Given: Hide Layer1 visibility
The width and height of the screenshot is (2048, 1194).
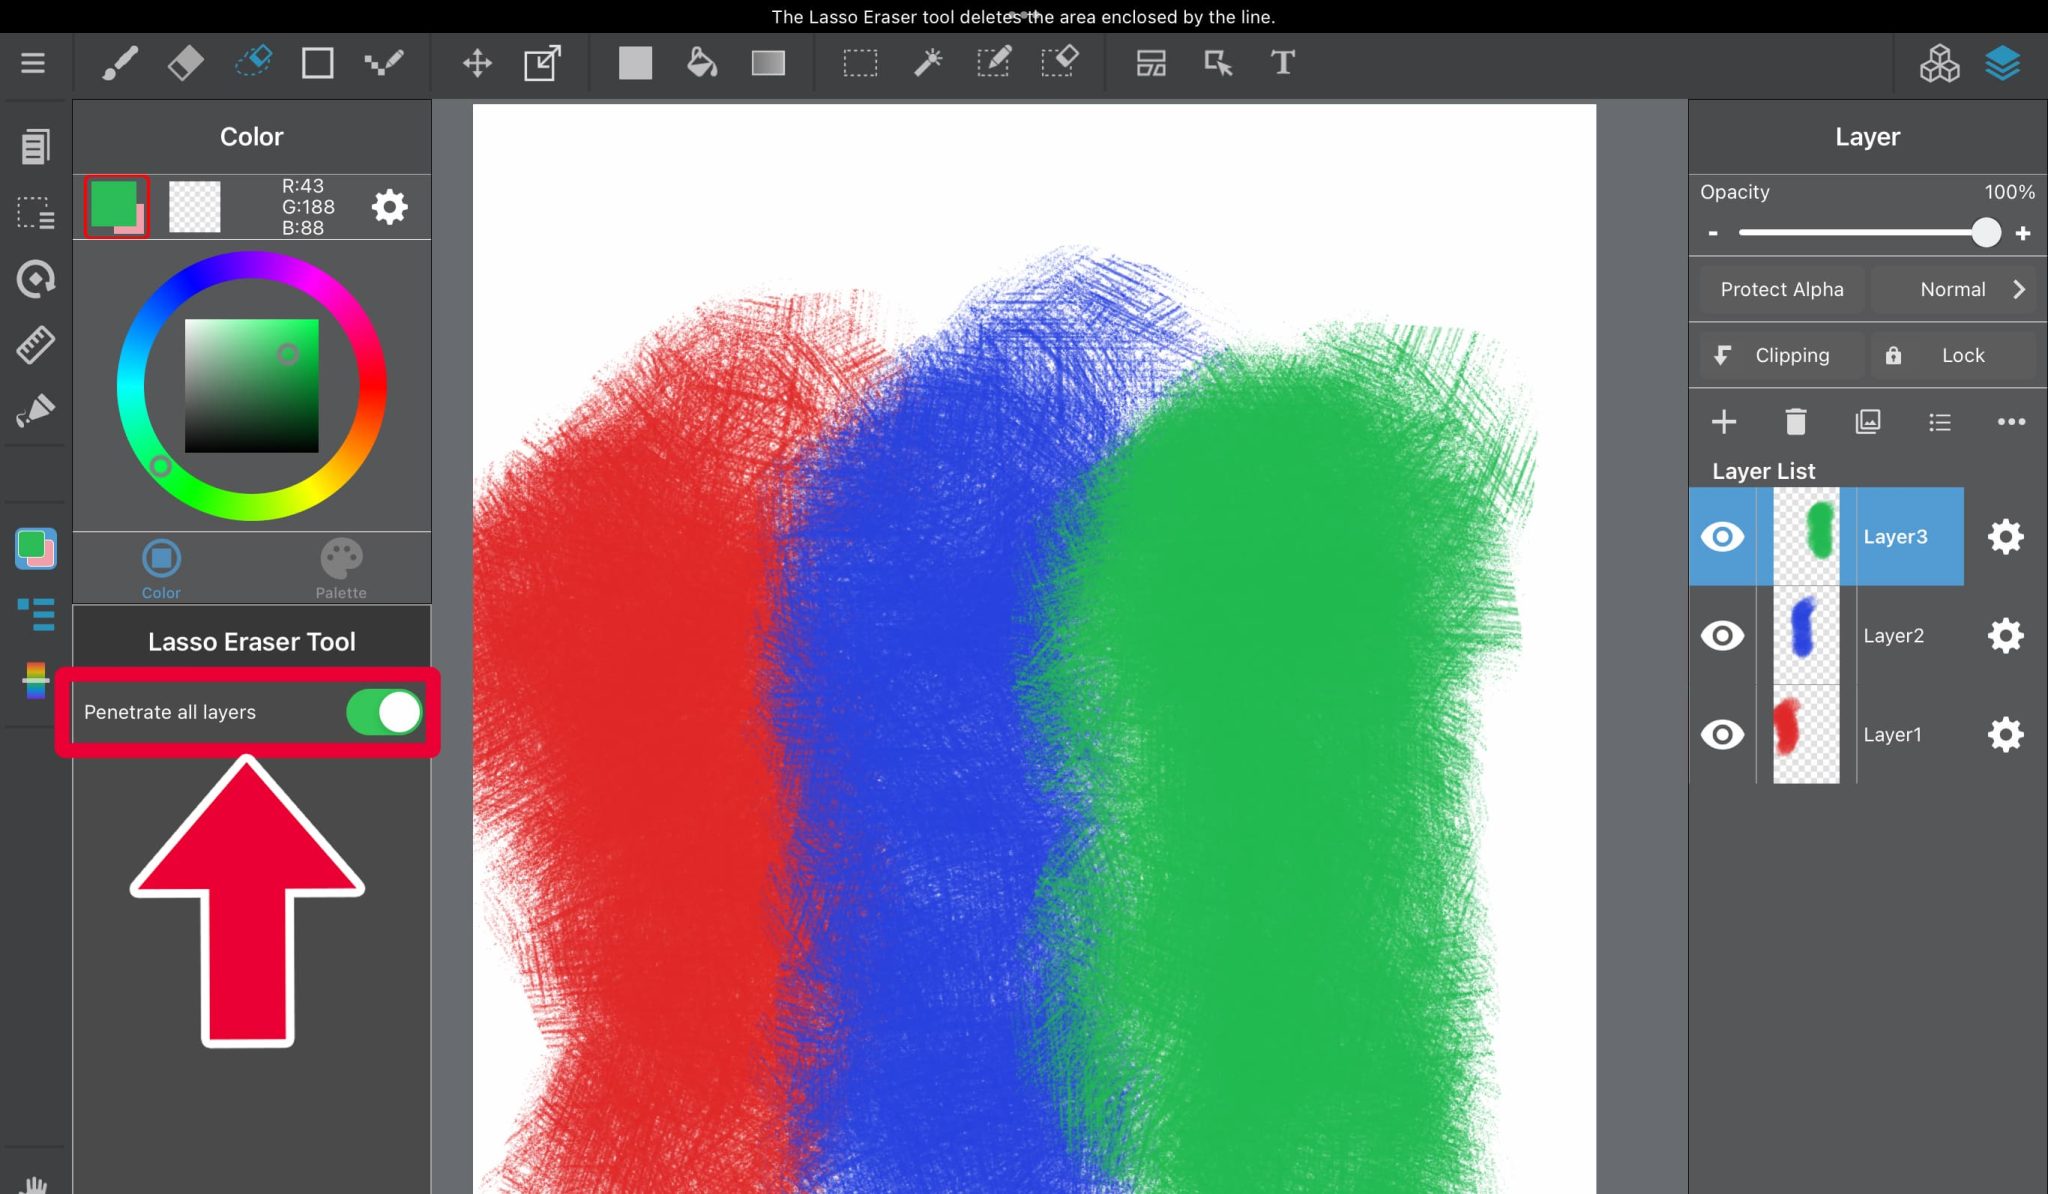Looking at the screenshot, I should [1723, 734].
